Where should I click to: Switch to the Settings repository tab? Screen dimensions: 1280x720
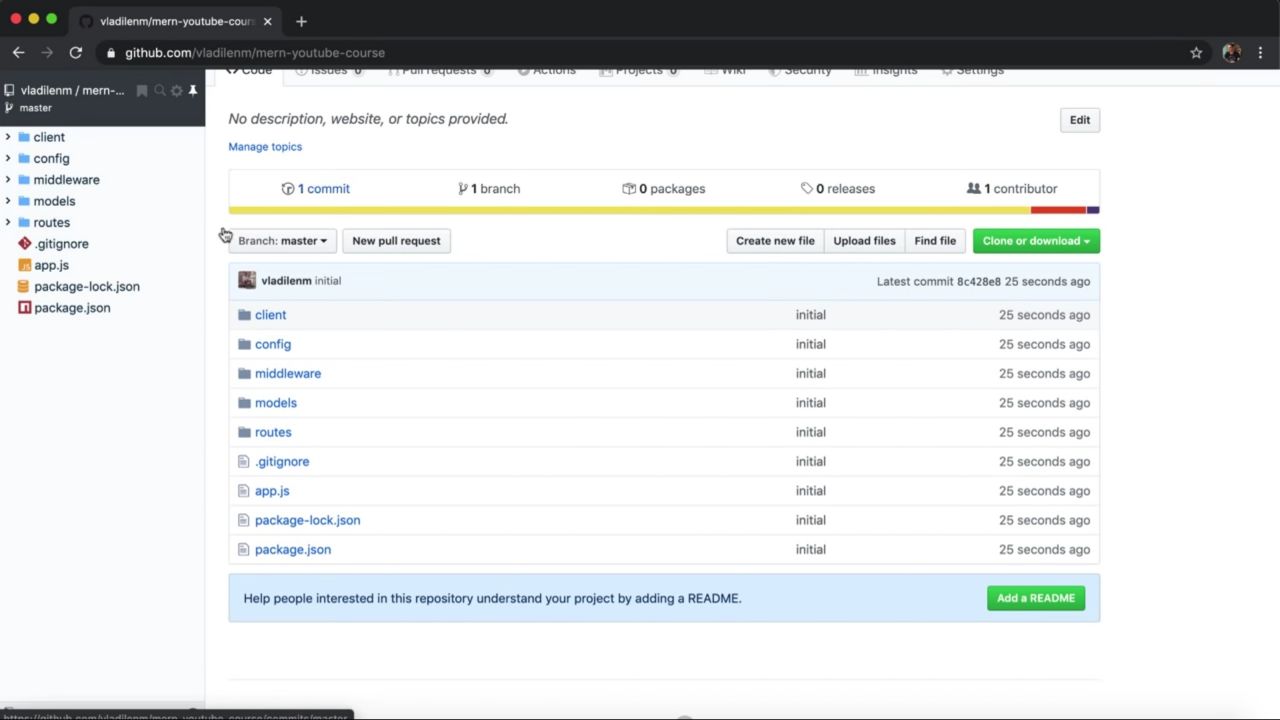[x=972, y=71]
